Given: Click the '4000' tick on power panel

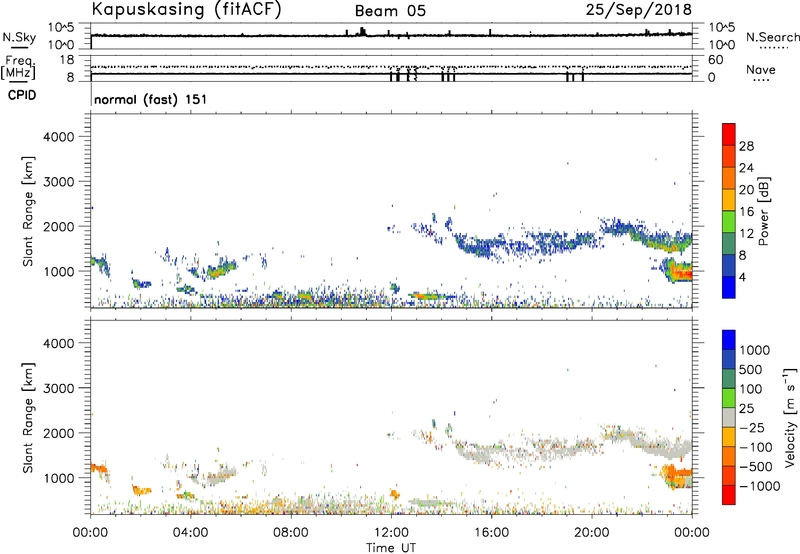Looking at the screenshot, I should click(x=58, y=137).
